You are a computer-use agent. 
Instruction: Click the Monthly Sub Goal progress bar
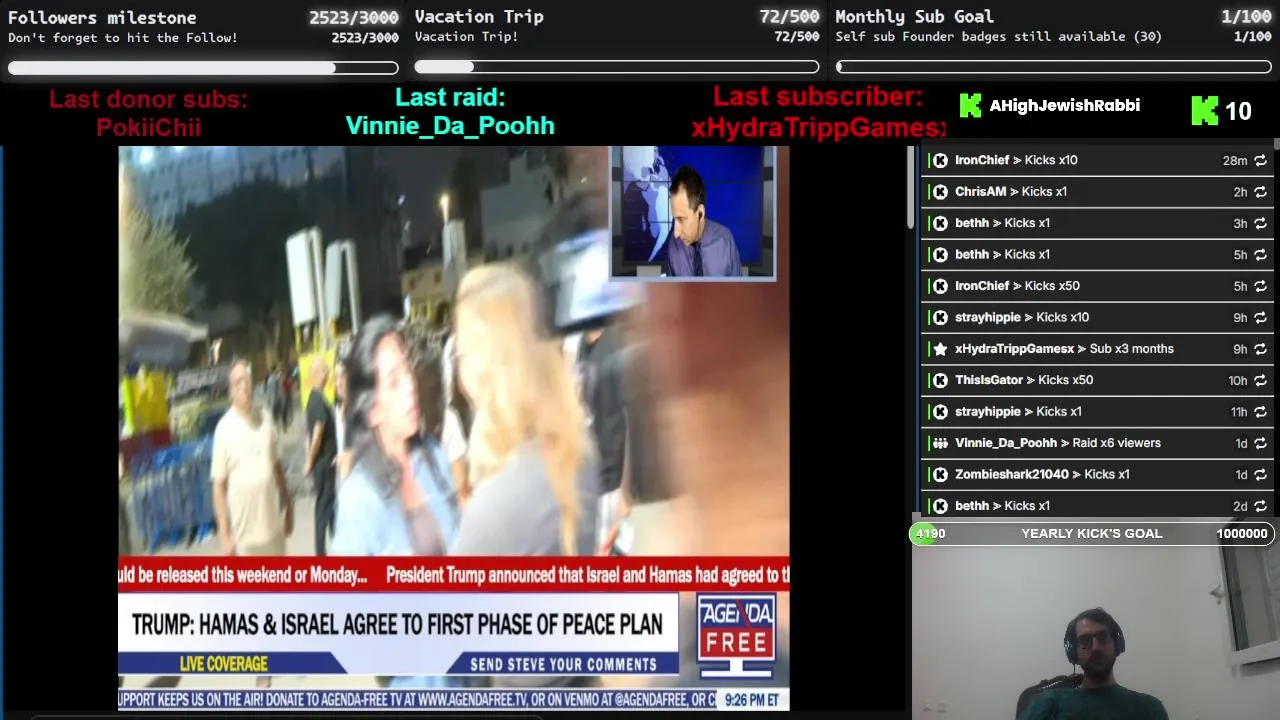tap(1054, 67)
